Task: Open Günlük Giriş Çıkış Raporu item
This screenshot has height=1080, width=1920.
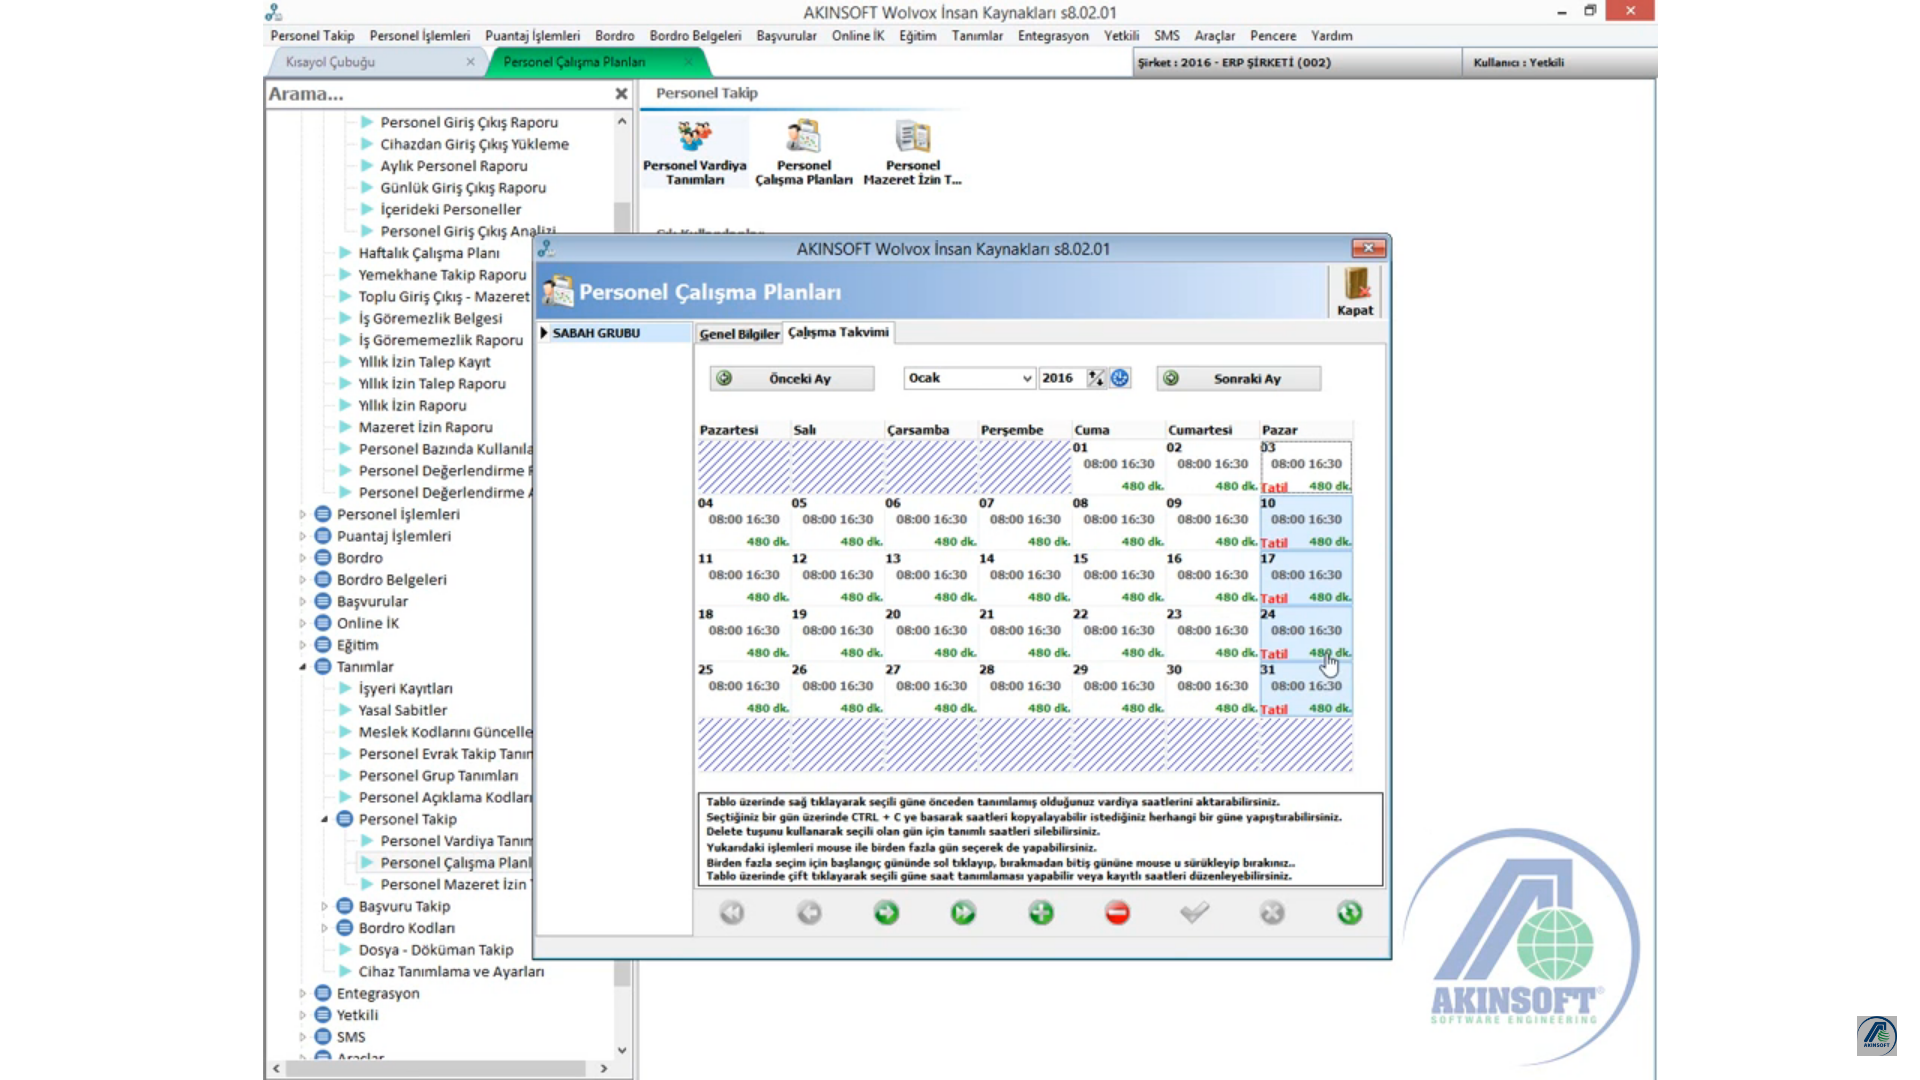Action: coord(463,187)
